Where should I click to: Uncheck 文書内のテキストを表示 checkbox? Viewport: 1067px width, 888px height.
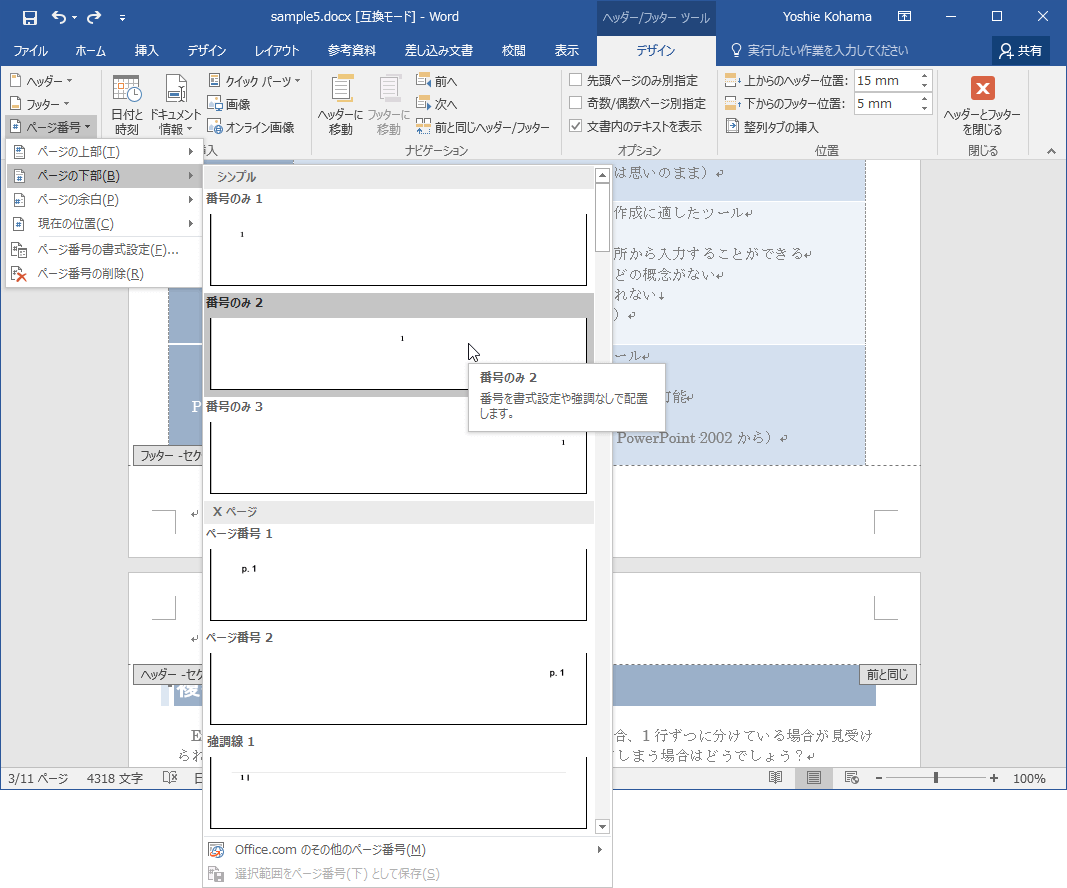(575, 126)
